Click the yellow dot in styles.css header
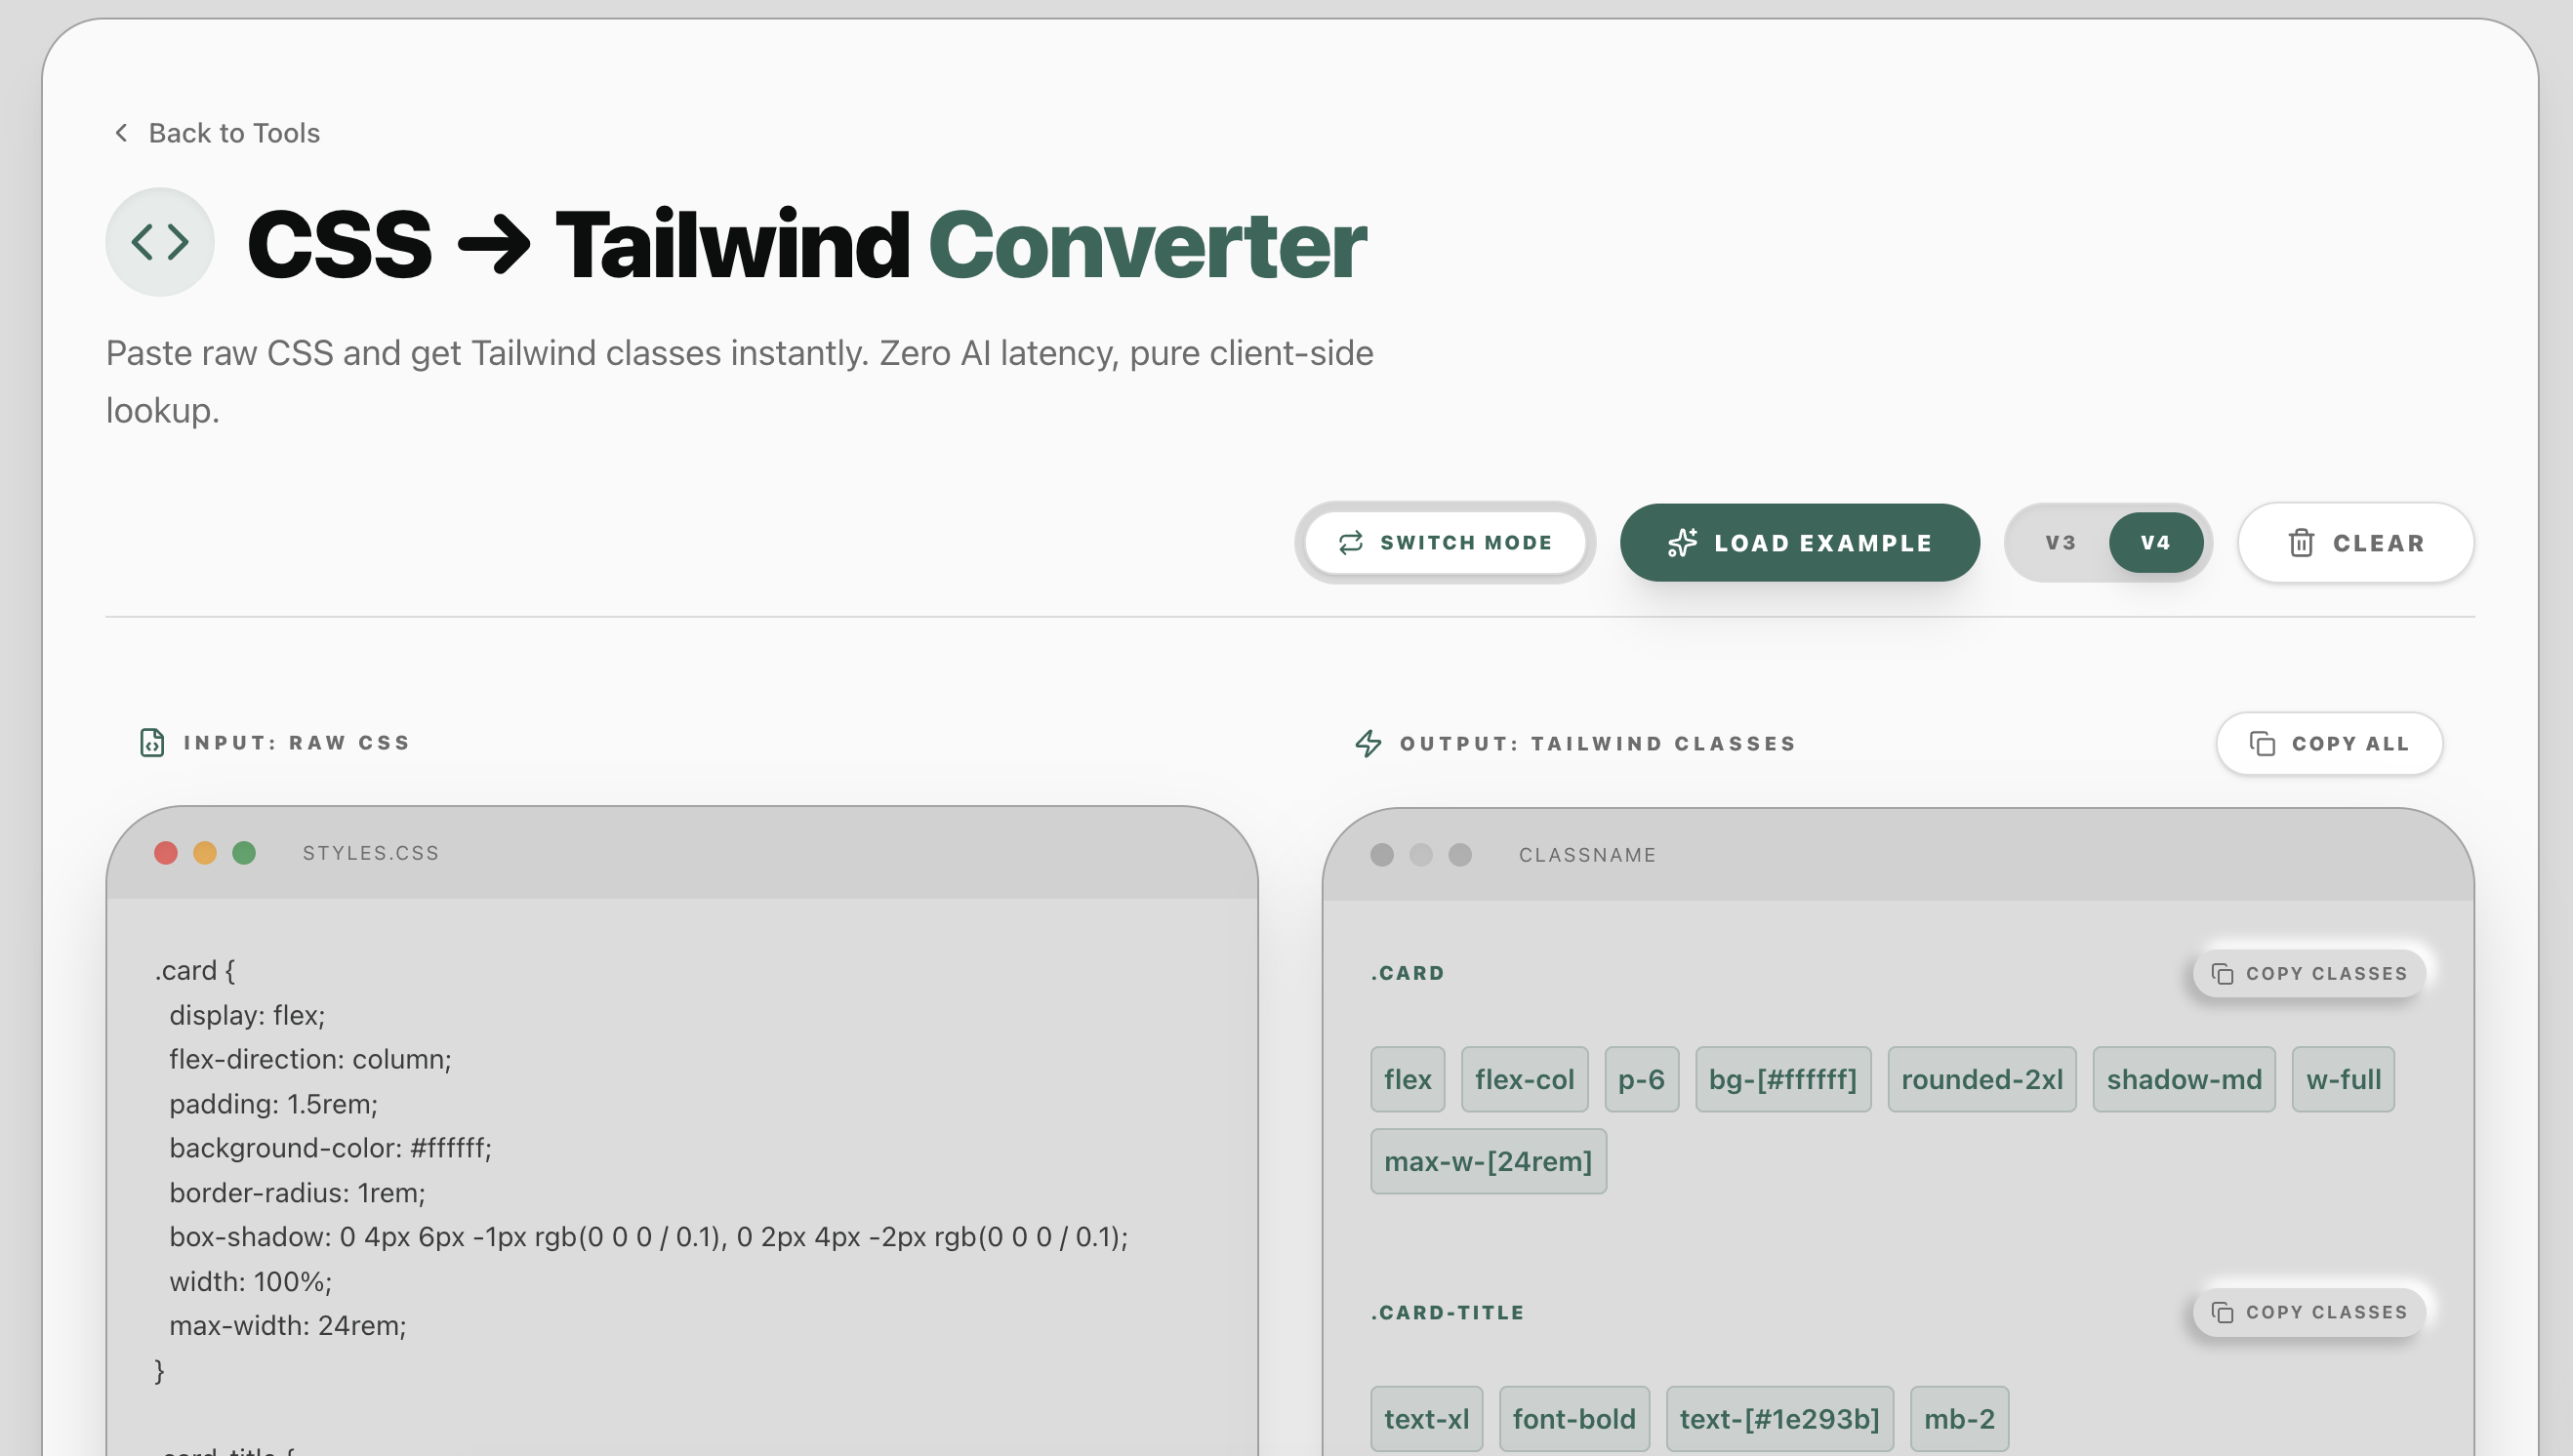Viewport: 2573px width, 1456px height. tap(205, 853)
